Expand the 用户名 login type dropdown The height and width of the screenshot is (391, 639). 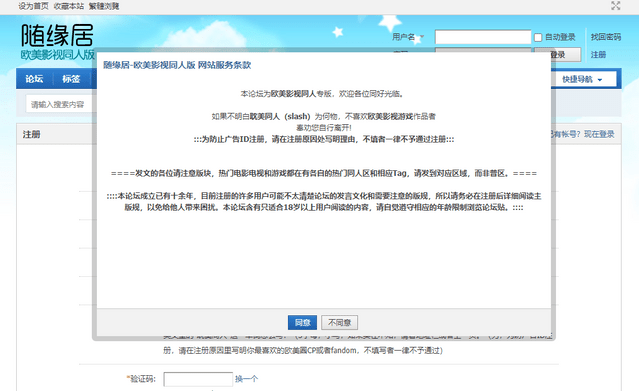(x=408, y=37)
